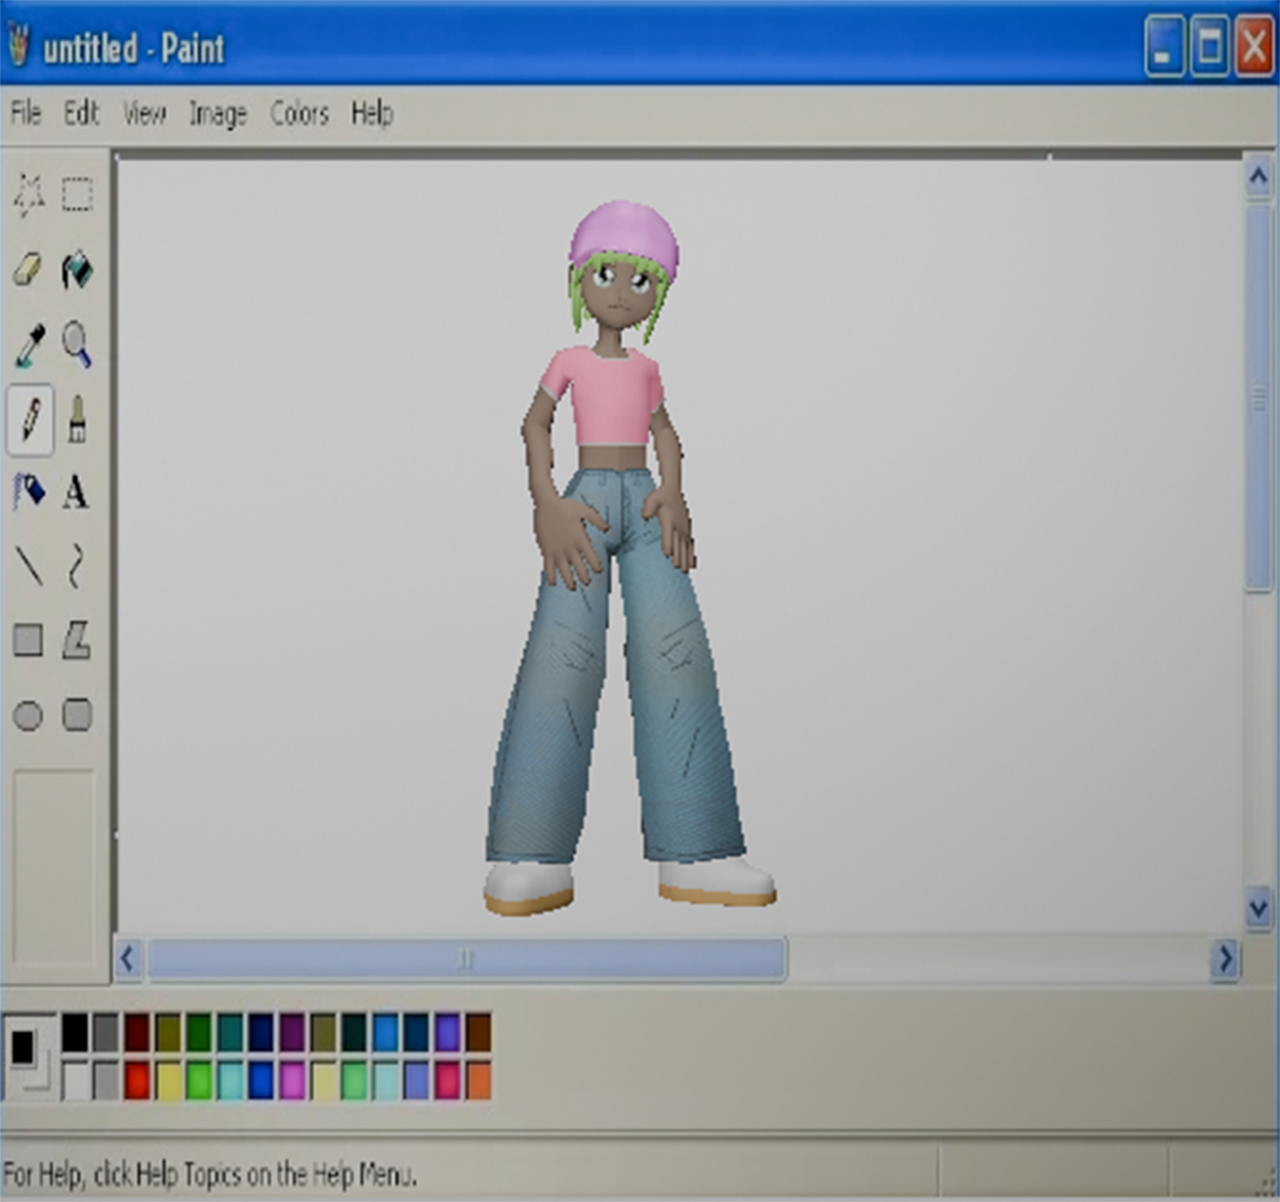Pick the Fill With Color bucket

coord(77,269)
